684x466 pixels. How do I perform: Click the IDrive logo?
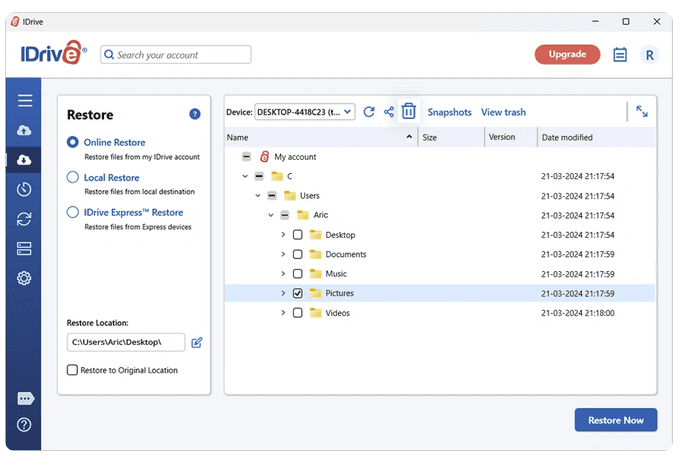tap(53, 53)
